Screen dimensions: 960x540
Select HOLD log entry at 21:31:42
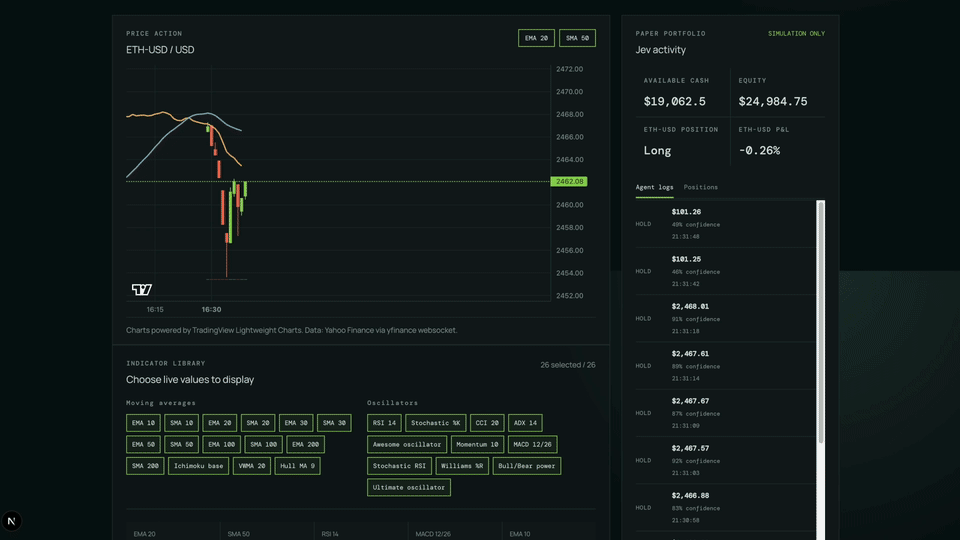pos(726,271)
